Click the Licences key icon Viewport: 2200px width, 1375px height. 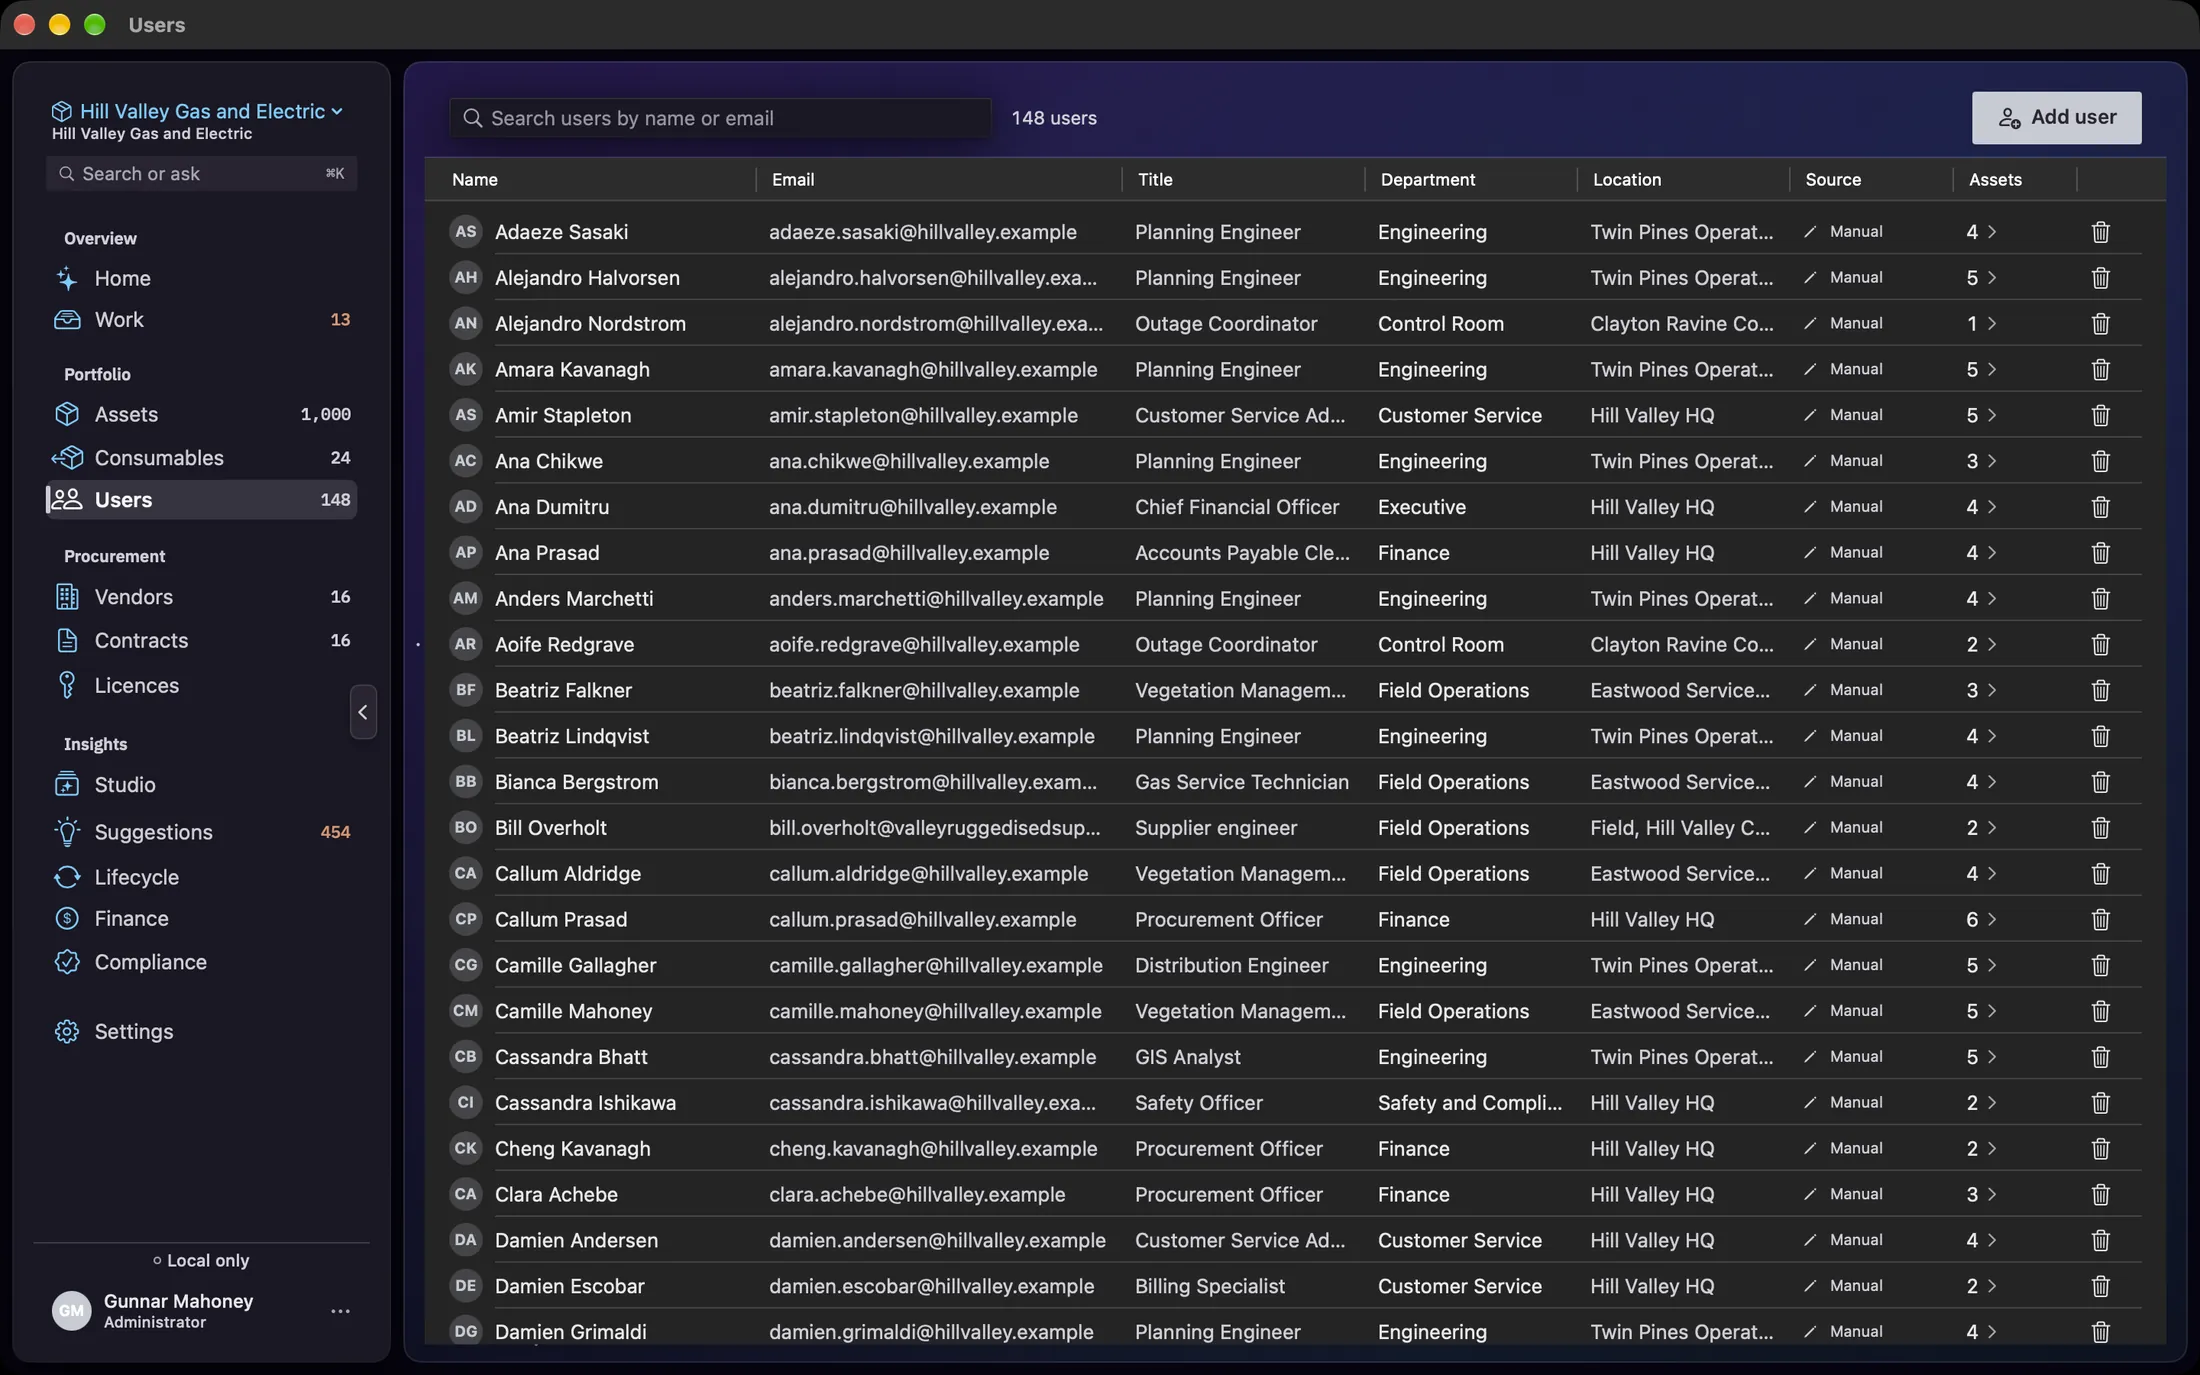tap(67, 685)
